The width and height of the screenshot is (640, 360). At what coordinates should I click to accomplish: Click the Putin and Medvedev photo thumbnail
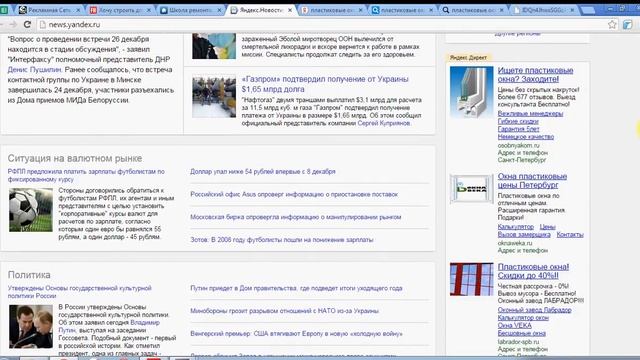(31, 327)
